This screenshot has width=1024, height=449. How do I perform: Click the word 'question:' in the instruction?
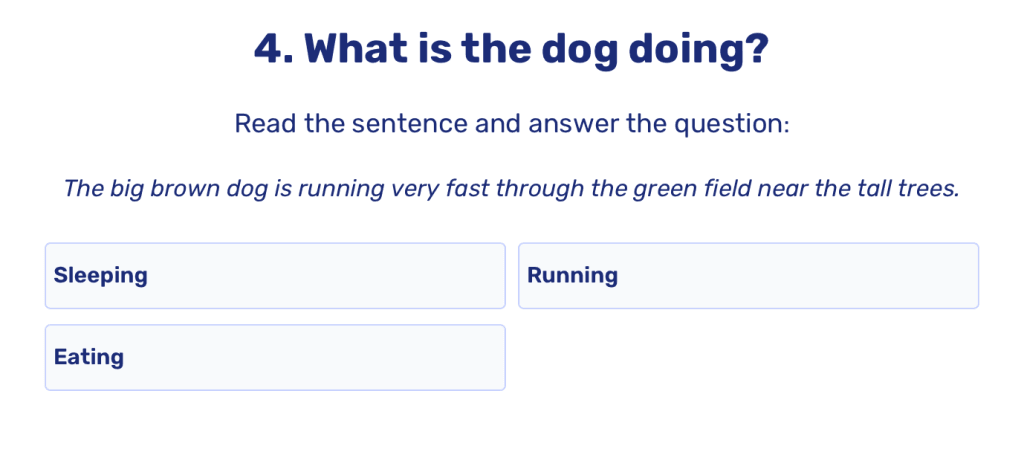coord(739,124)
